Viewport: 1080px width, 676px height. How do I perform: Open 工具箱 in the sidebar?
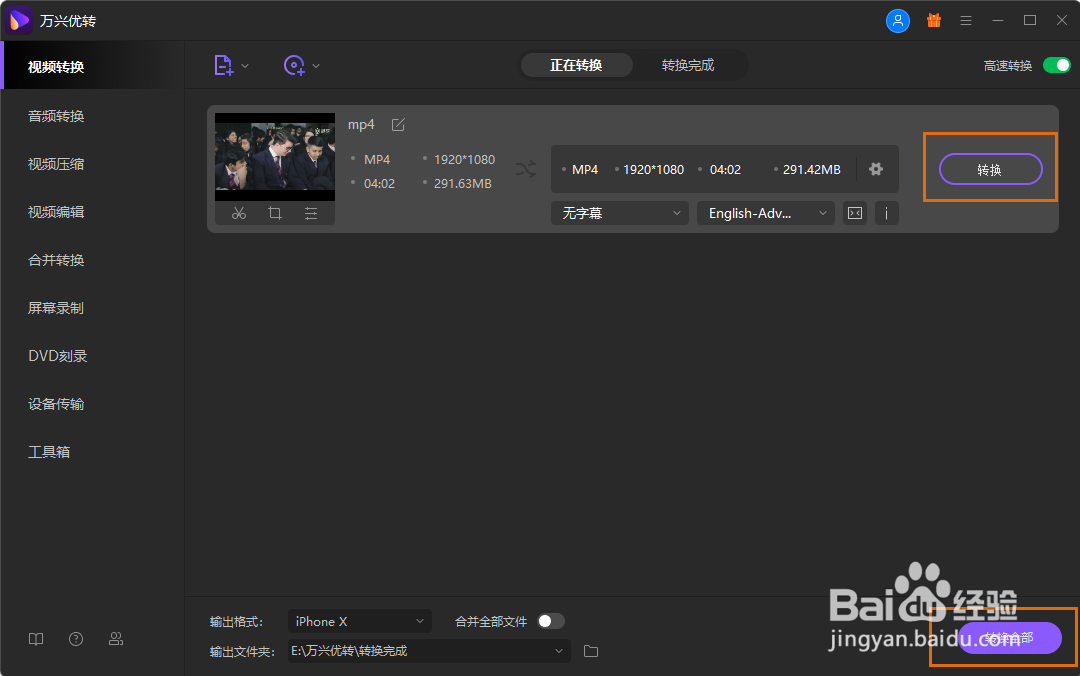tap(49, 452)
